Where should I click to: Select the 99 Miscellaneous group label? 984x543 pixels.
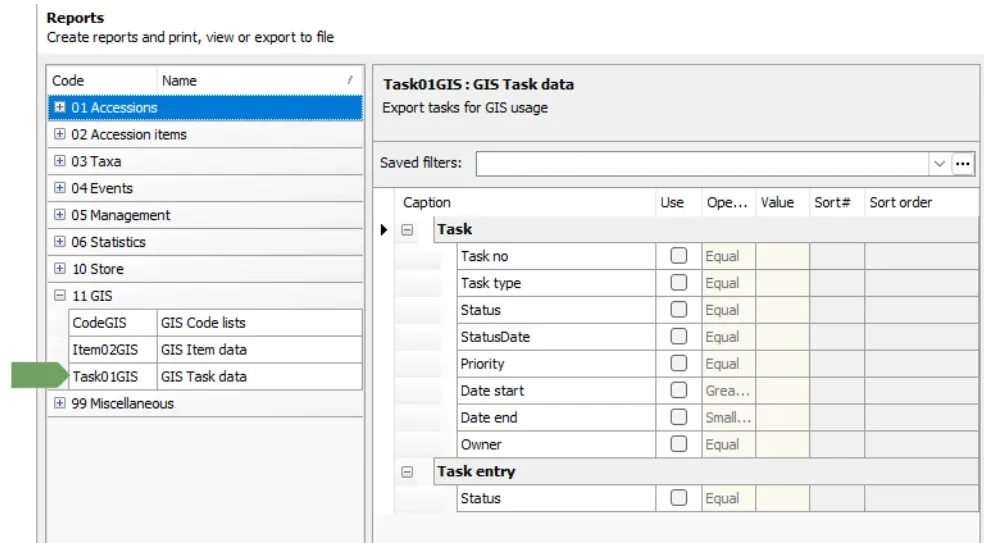coord(122,403)
